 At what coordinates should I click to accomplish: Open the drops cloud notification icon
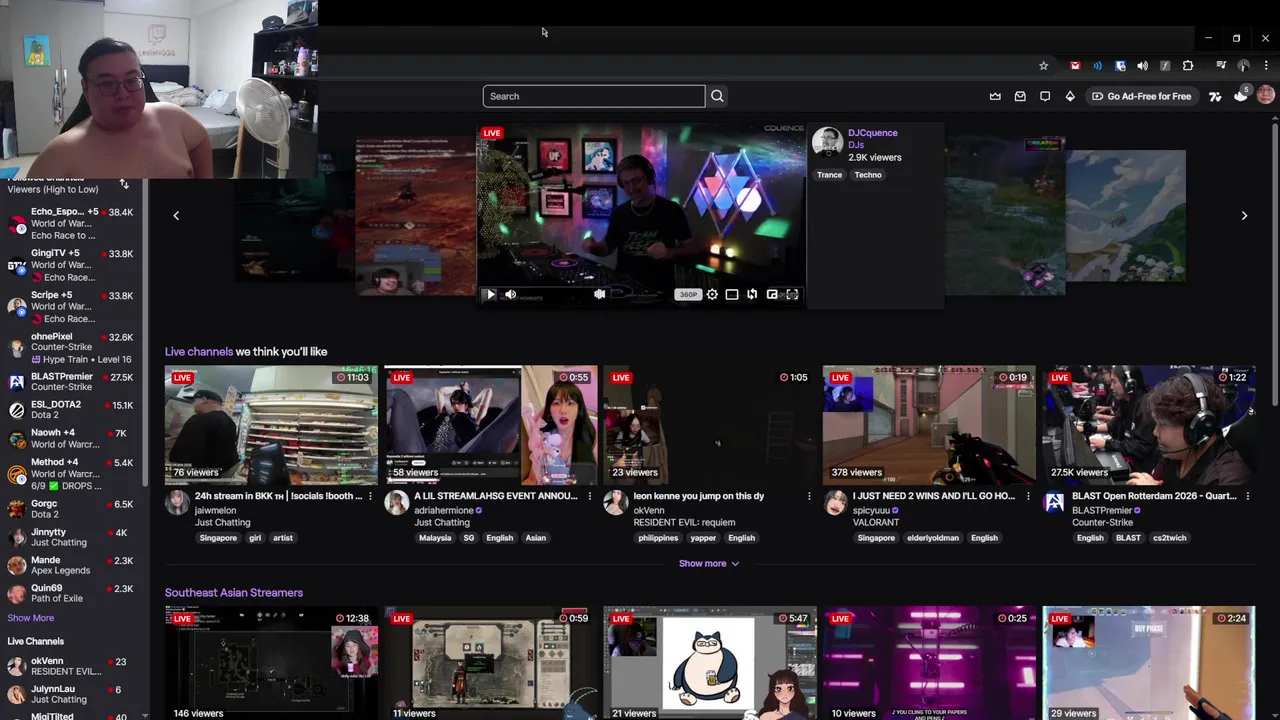(1241, 95)
